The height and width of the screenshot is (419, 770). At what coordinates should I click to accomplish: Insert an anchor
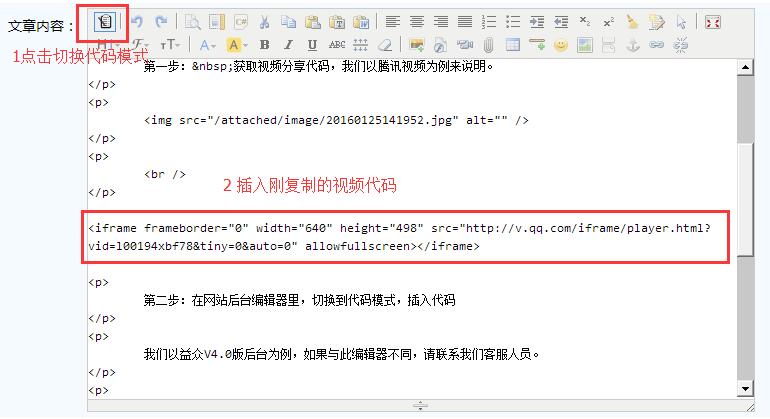(x=633, y=45)
